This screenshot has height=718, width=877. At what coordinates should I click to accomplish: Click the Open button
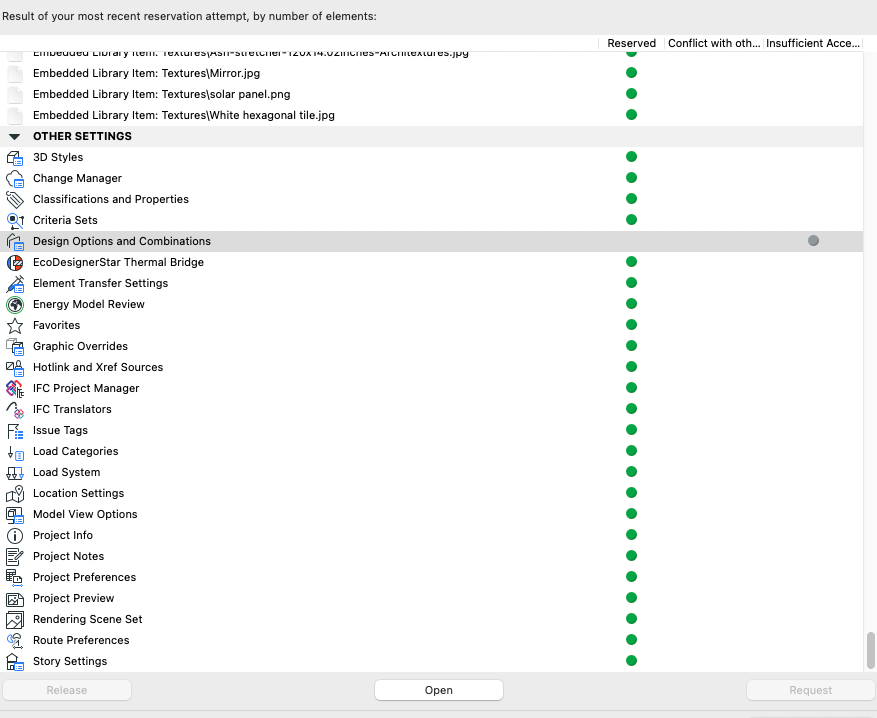point(438,690)
